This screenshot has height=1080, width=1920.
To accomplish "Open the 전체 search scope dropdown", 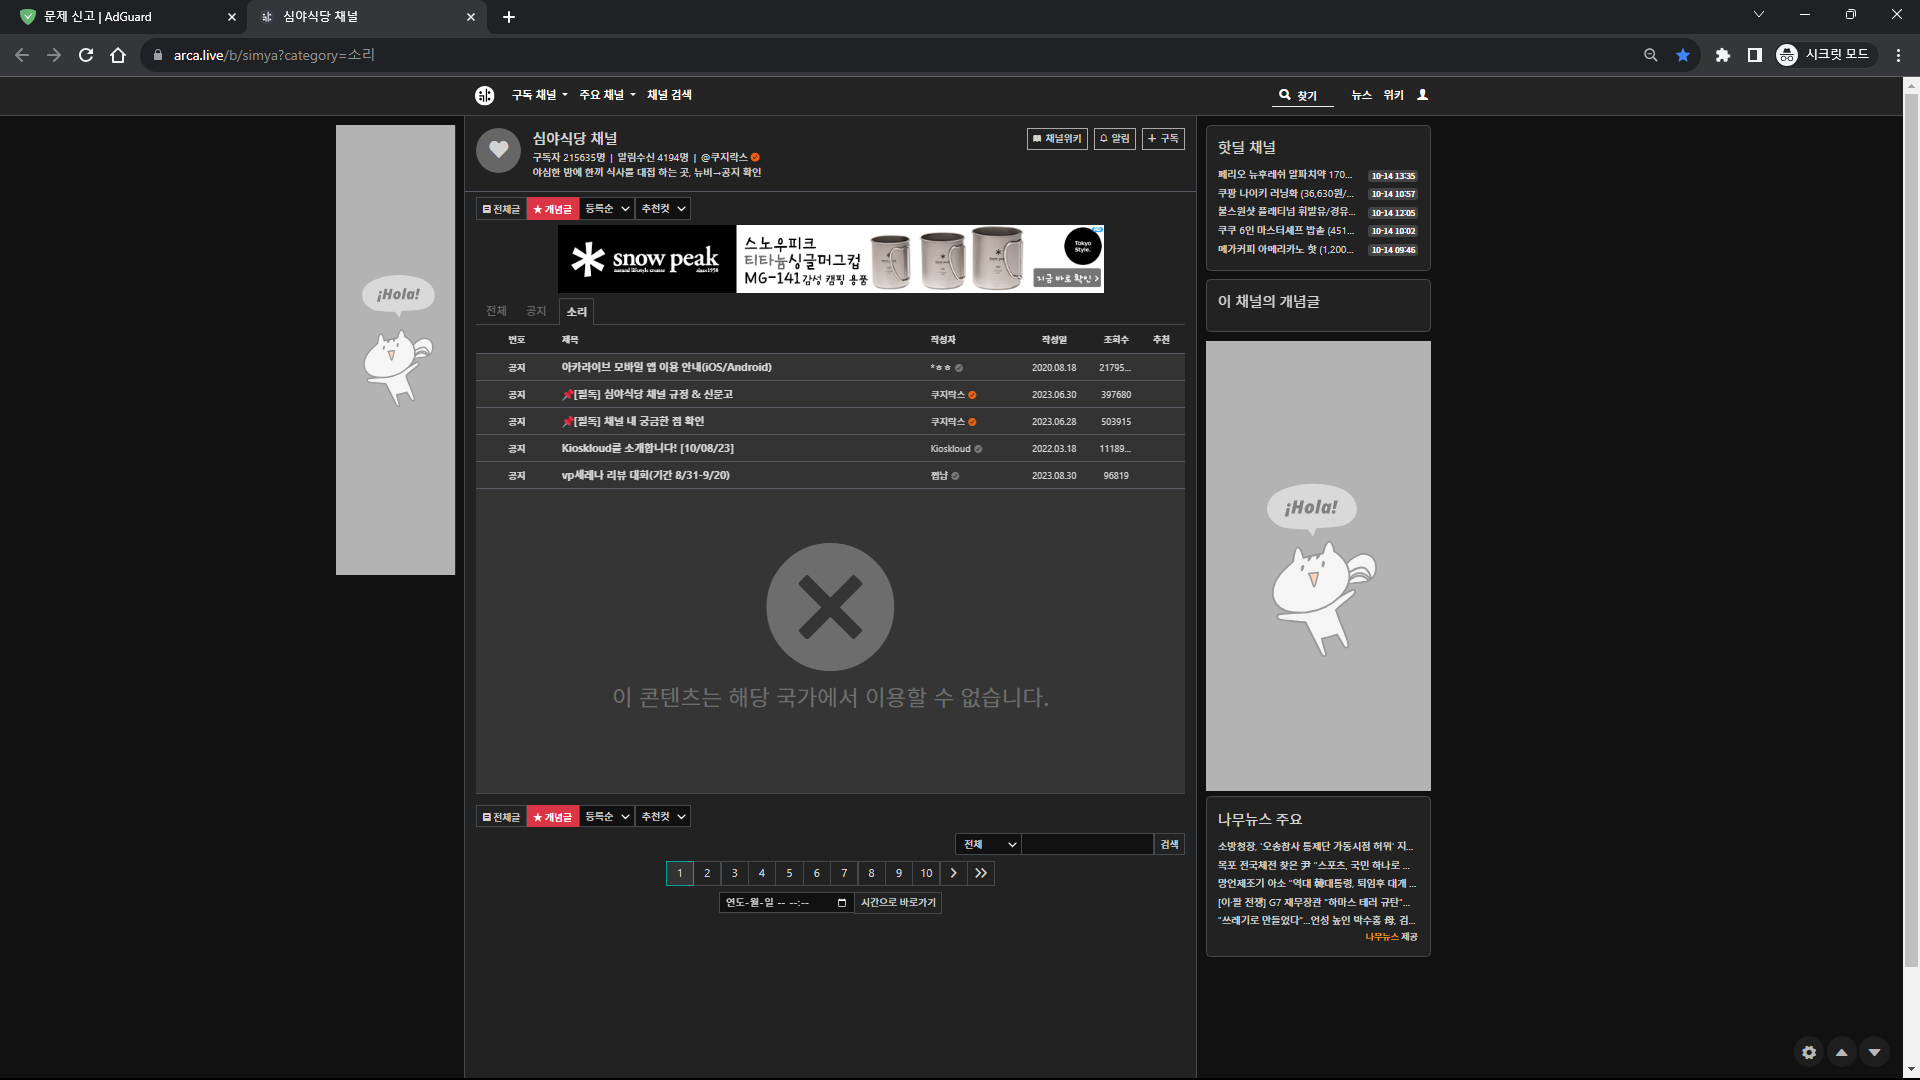I will click(987, 843).
